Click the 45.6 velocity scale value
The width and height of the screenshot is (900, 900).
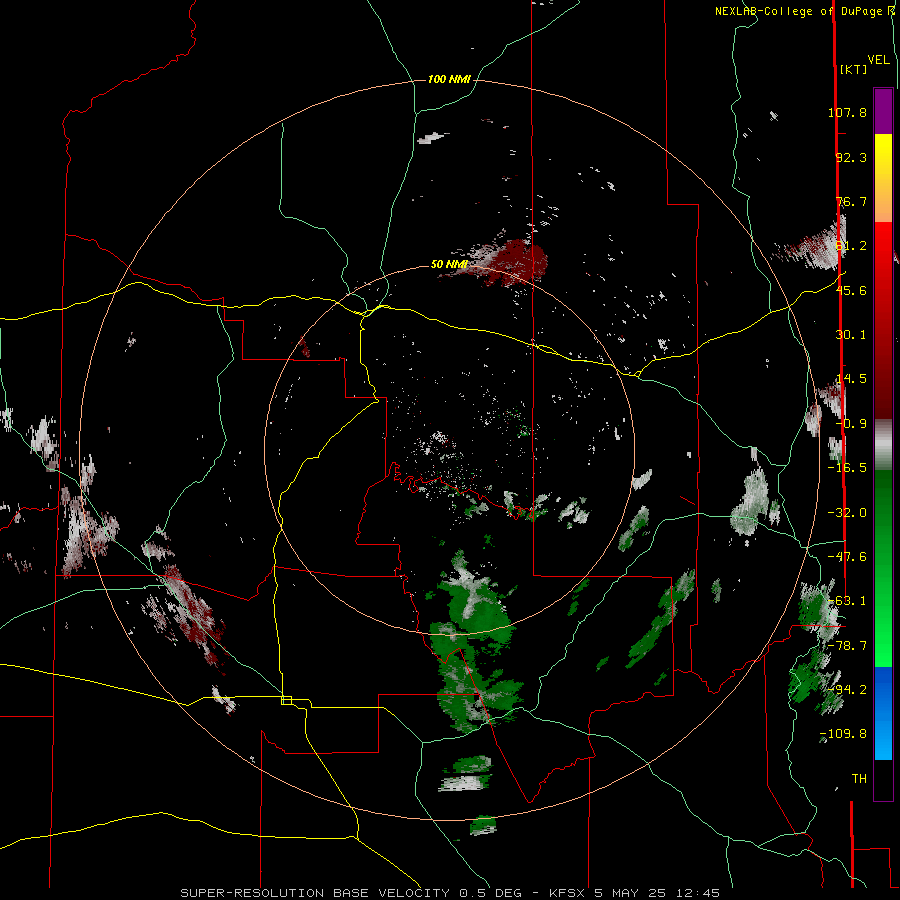[851, 290]
